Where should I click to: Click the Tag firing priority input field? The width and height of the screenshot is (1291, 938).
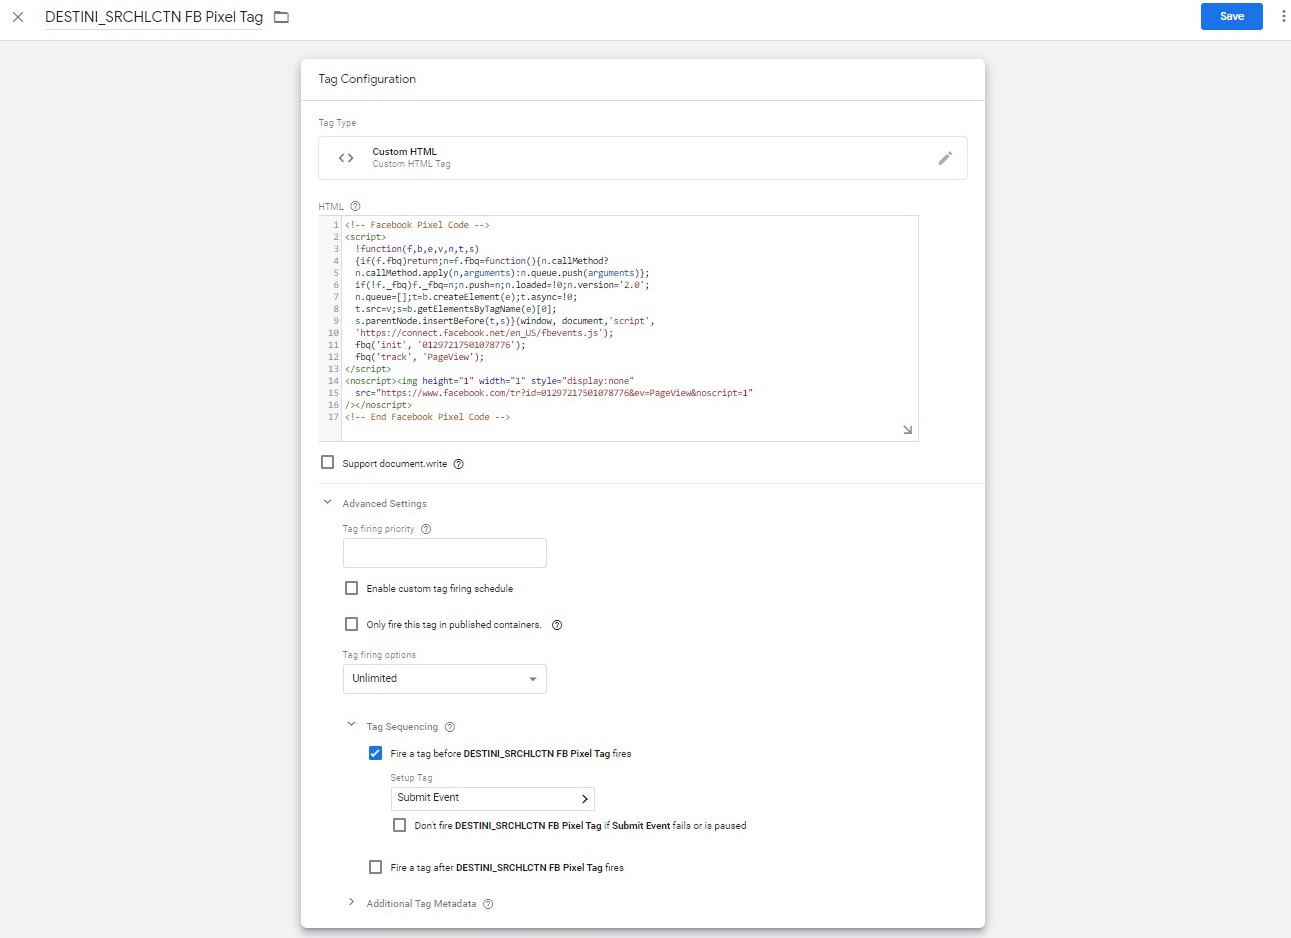point(444,553)
